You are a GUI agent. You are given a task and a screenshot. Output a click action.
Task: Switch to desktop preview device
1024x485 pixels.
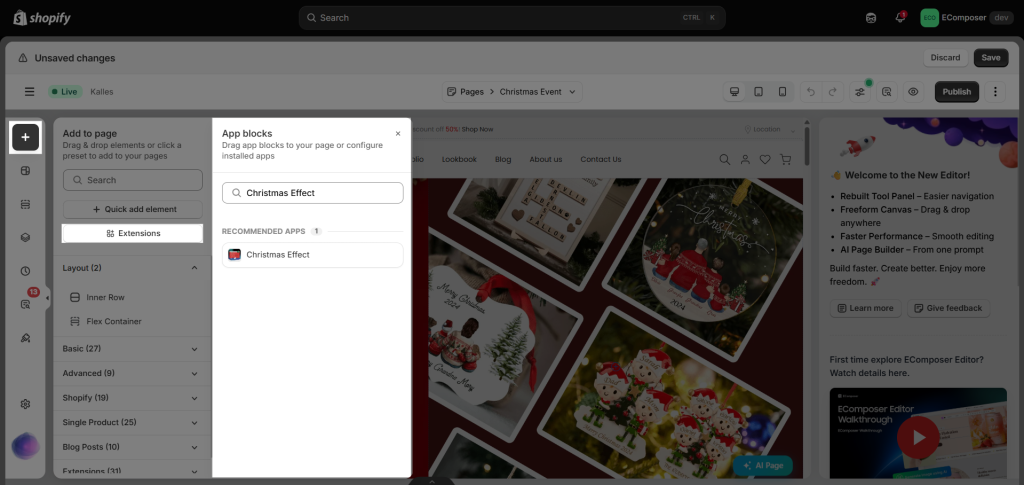735,92
